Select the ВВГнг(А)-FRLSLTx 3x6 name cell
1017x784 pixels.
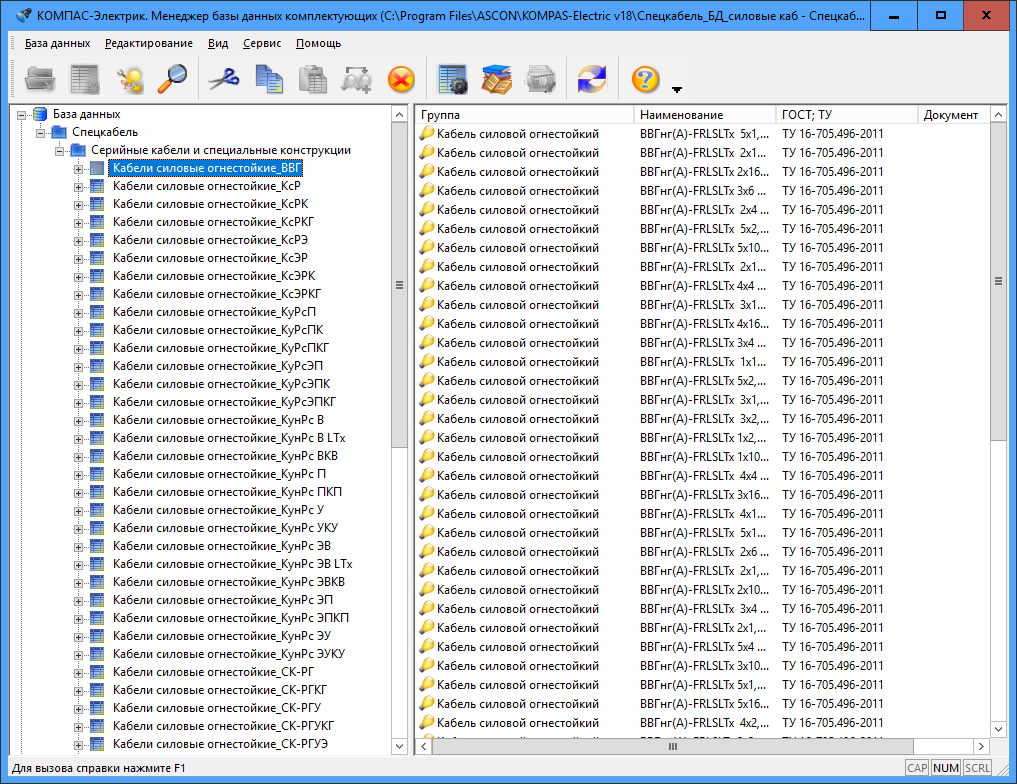click(703, 191)
